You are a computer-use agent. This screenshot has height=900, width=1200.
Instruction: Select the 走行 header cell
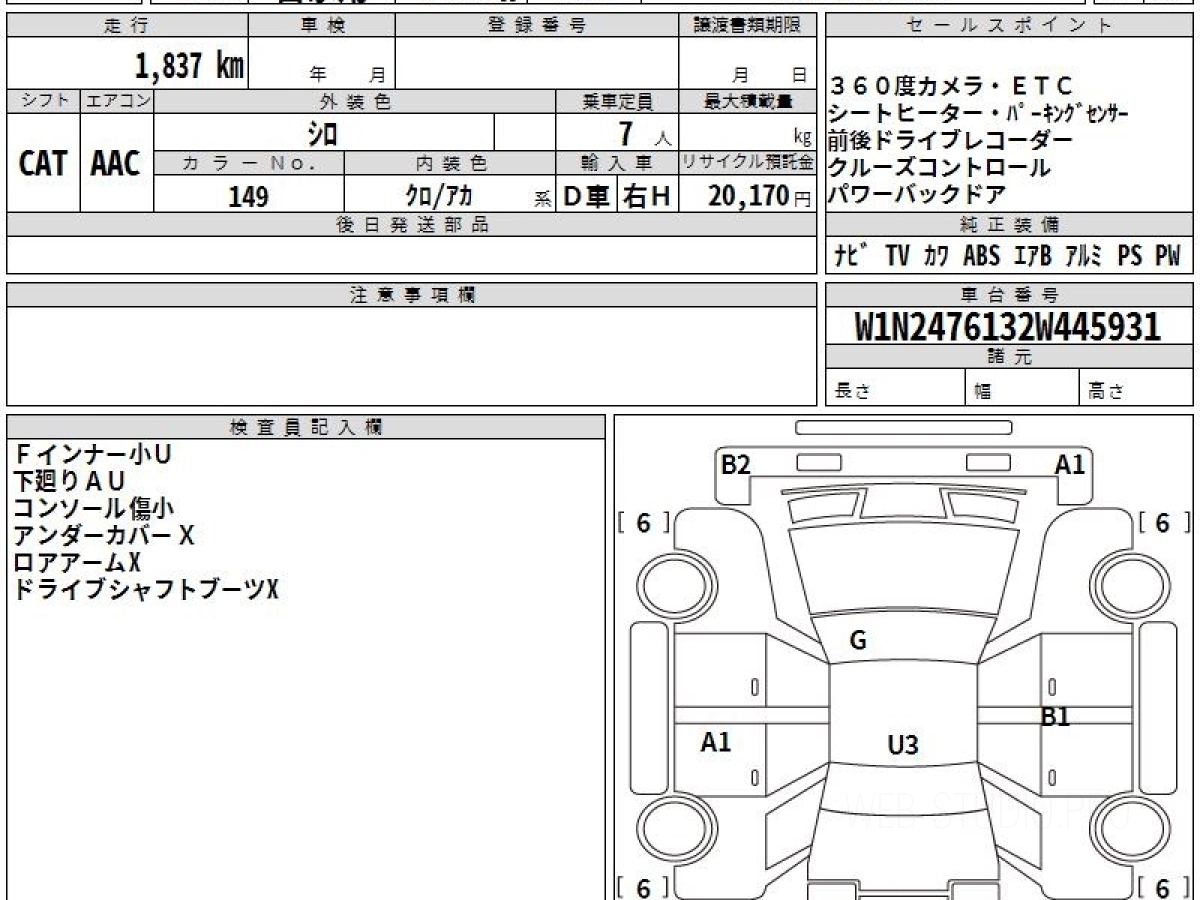(x=126, y=26)
